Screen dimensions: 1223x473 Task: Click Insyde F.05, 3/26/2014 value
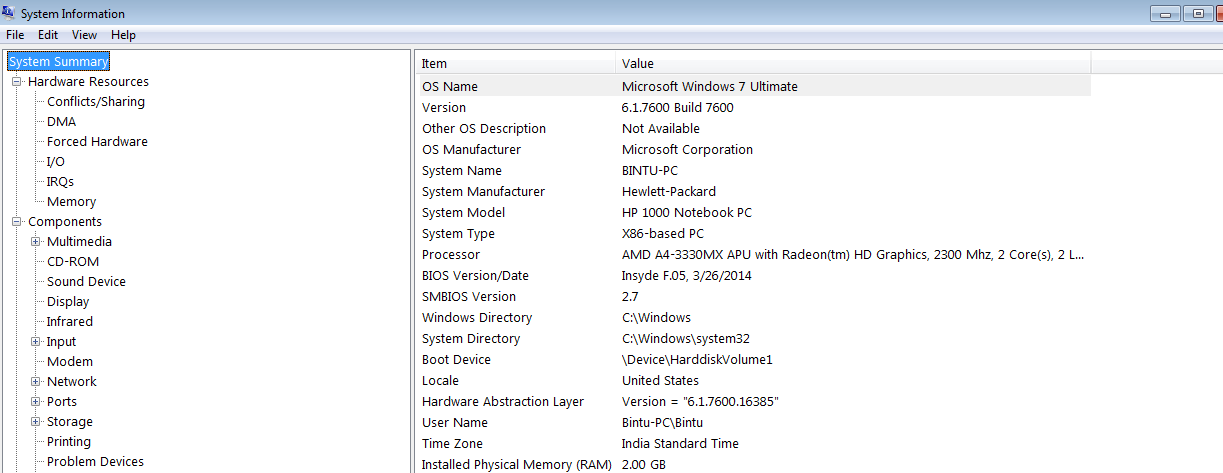(x=687, y=276)
